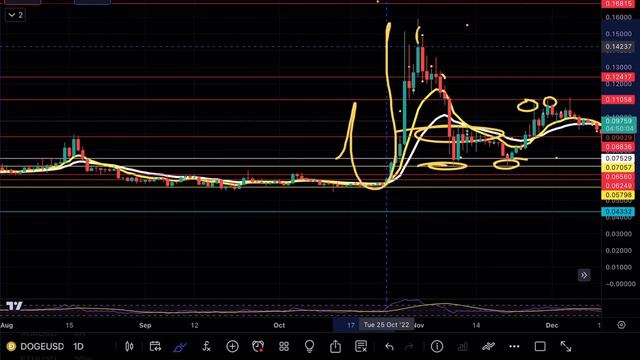Select the drawing brush tool
Screen dimensions: 640x360
coord(180,347)
